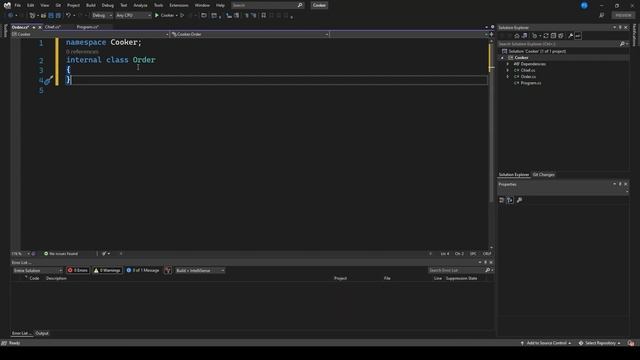The height and width of the screenshot is (360, 640).
Task: Click the search magnifier in title bar
Action: (300, 5)
